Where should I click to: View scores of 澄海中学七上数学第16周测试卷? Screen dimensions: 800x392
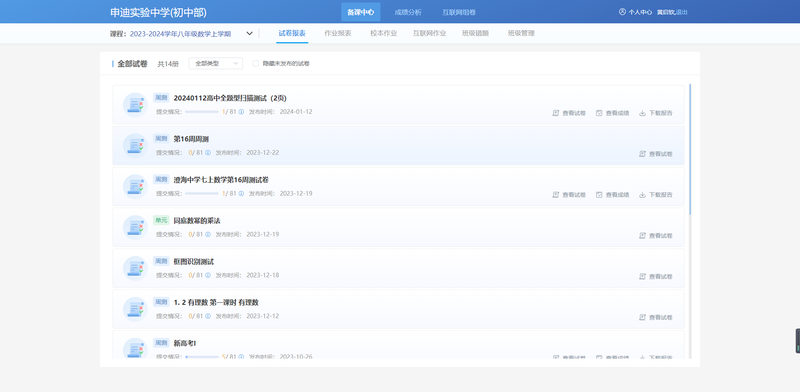click(x=612, y=194)
